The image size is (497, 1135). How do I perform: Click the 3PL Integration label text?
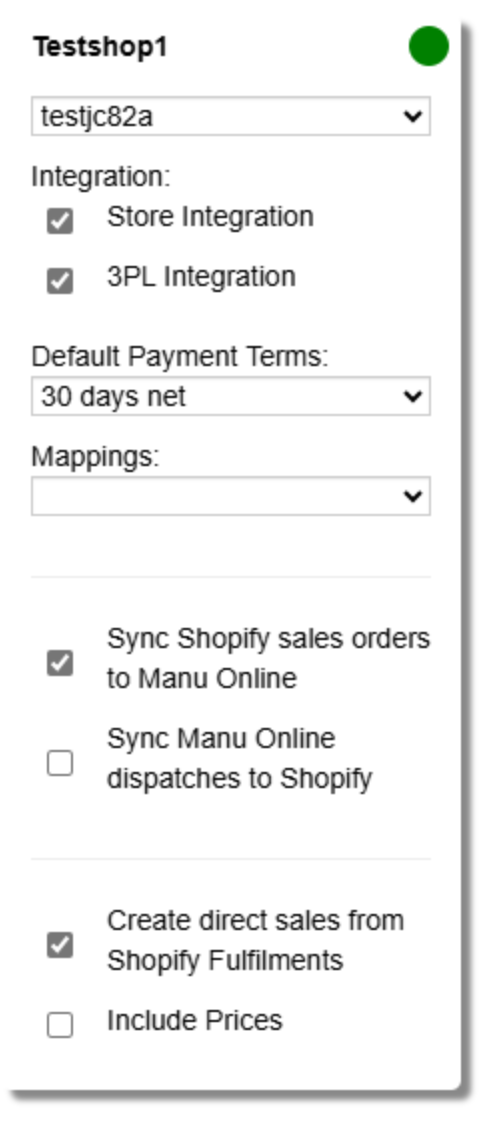[201, 277]
